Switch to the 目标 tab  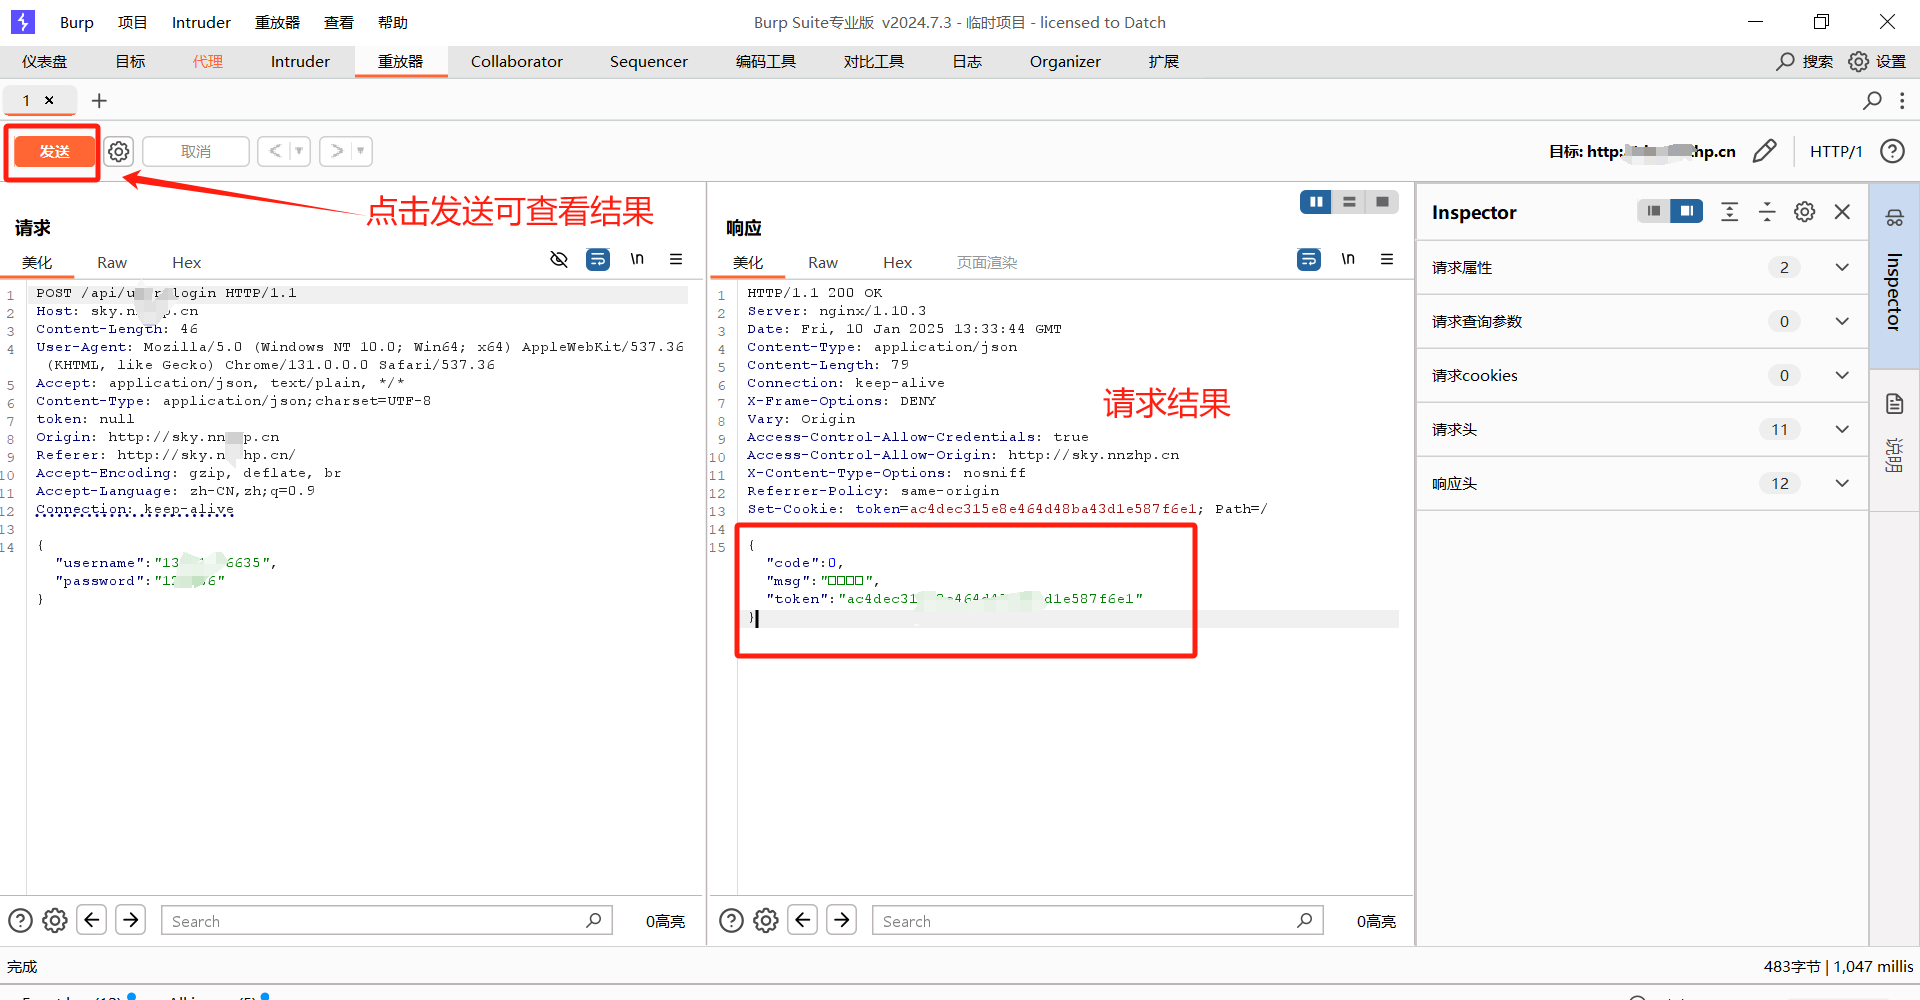click(130, 61)
